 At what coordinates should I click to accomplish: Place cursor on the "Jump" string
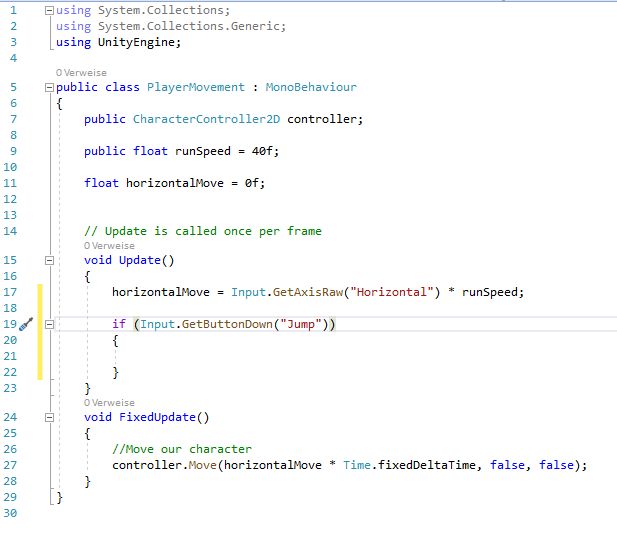[x=302, y=324]
